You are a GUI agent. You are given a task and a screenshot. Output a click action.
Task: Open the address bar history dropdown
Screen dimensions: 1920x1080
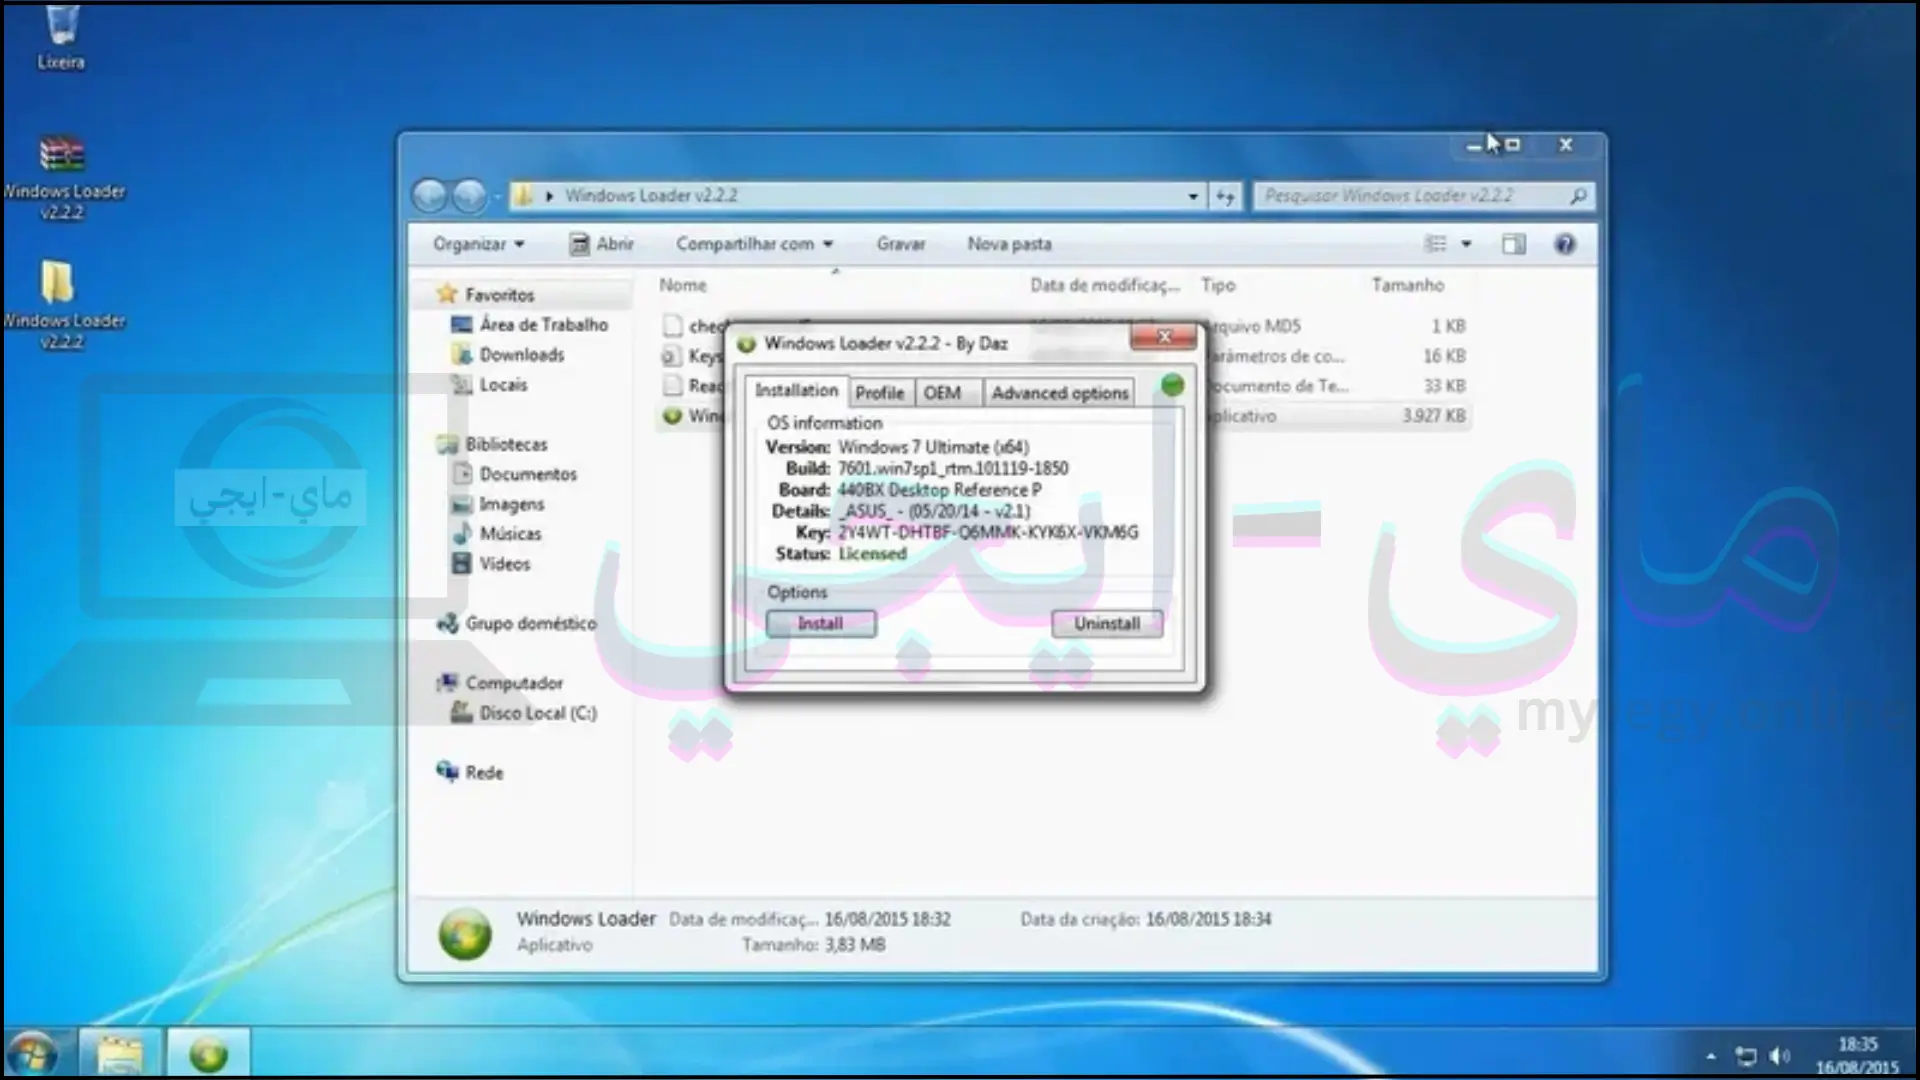pyautogui.click(x=1193, y=196)
